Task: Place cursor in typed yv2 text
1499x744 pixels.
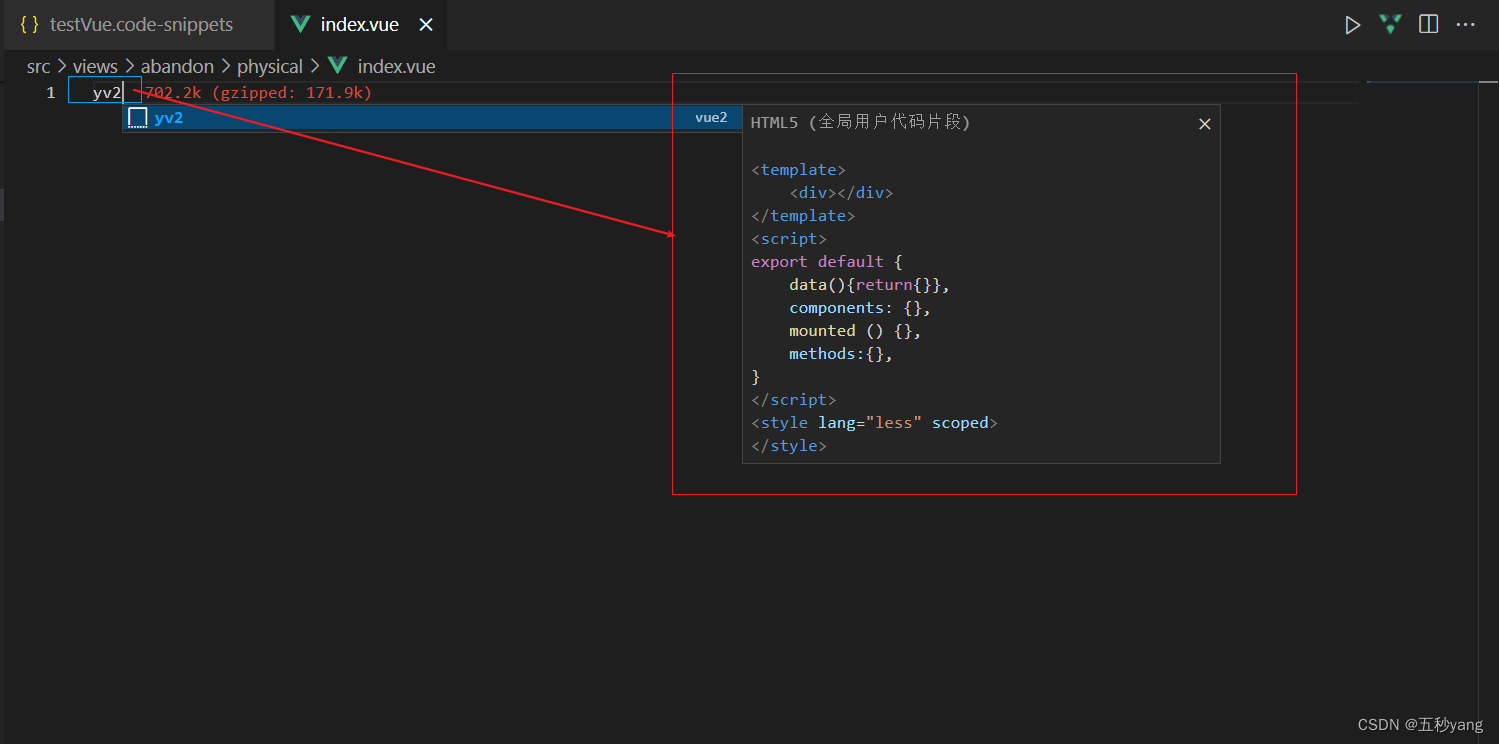Action: click(107, 93)
